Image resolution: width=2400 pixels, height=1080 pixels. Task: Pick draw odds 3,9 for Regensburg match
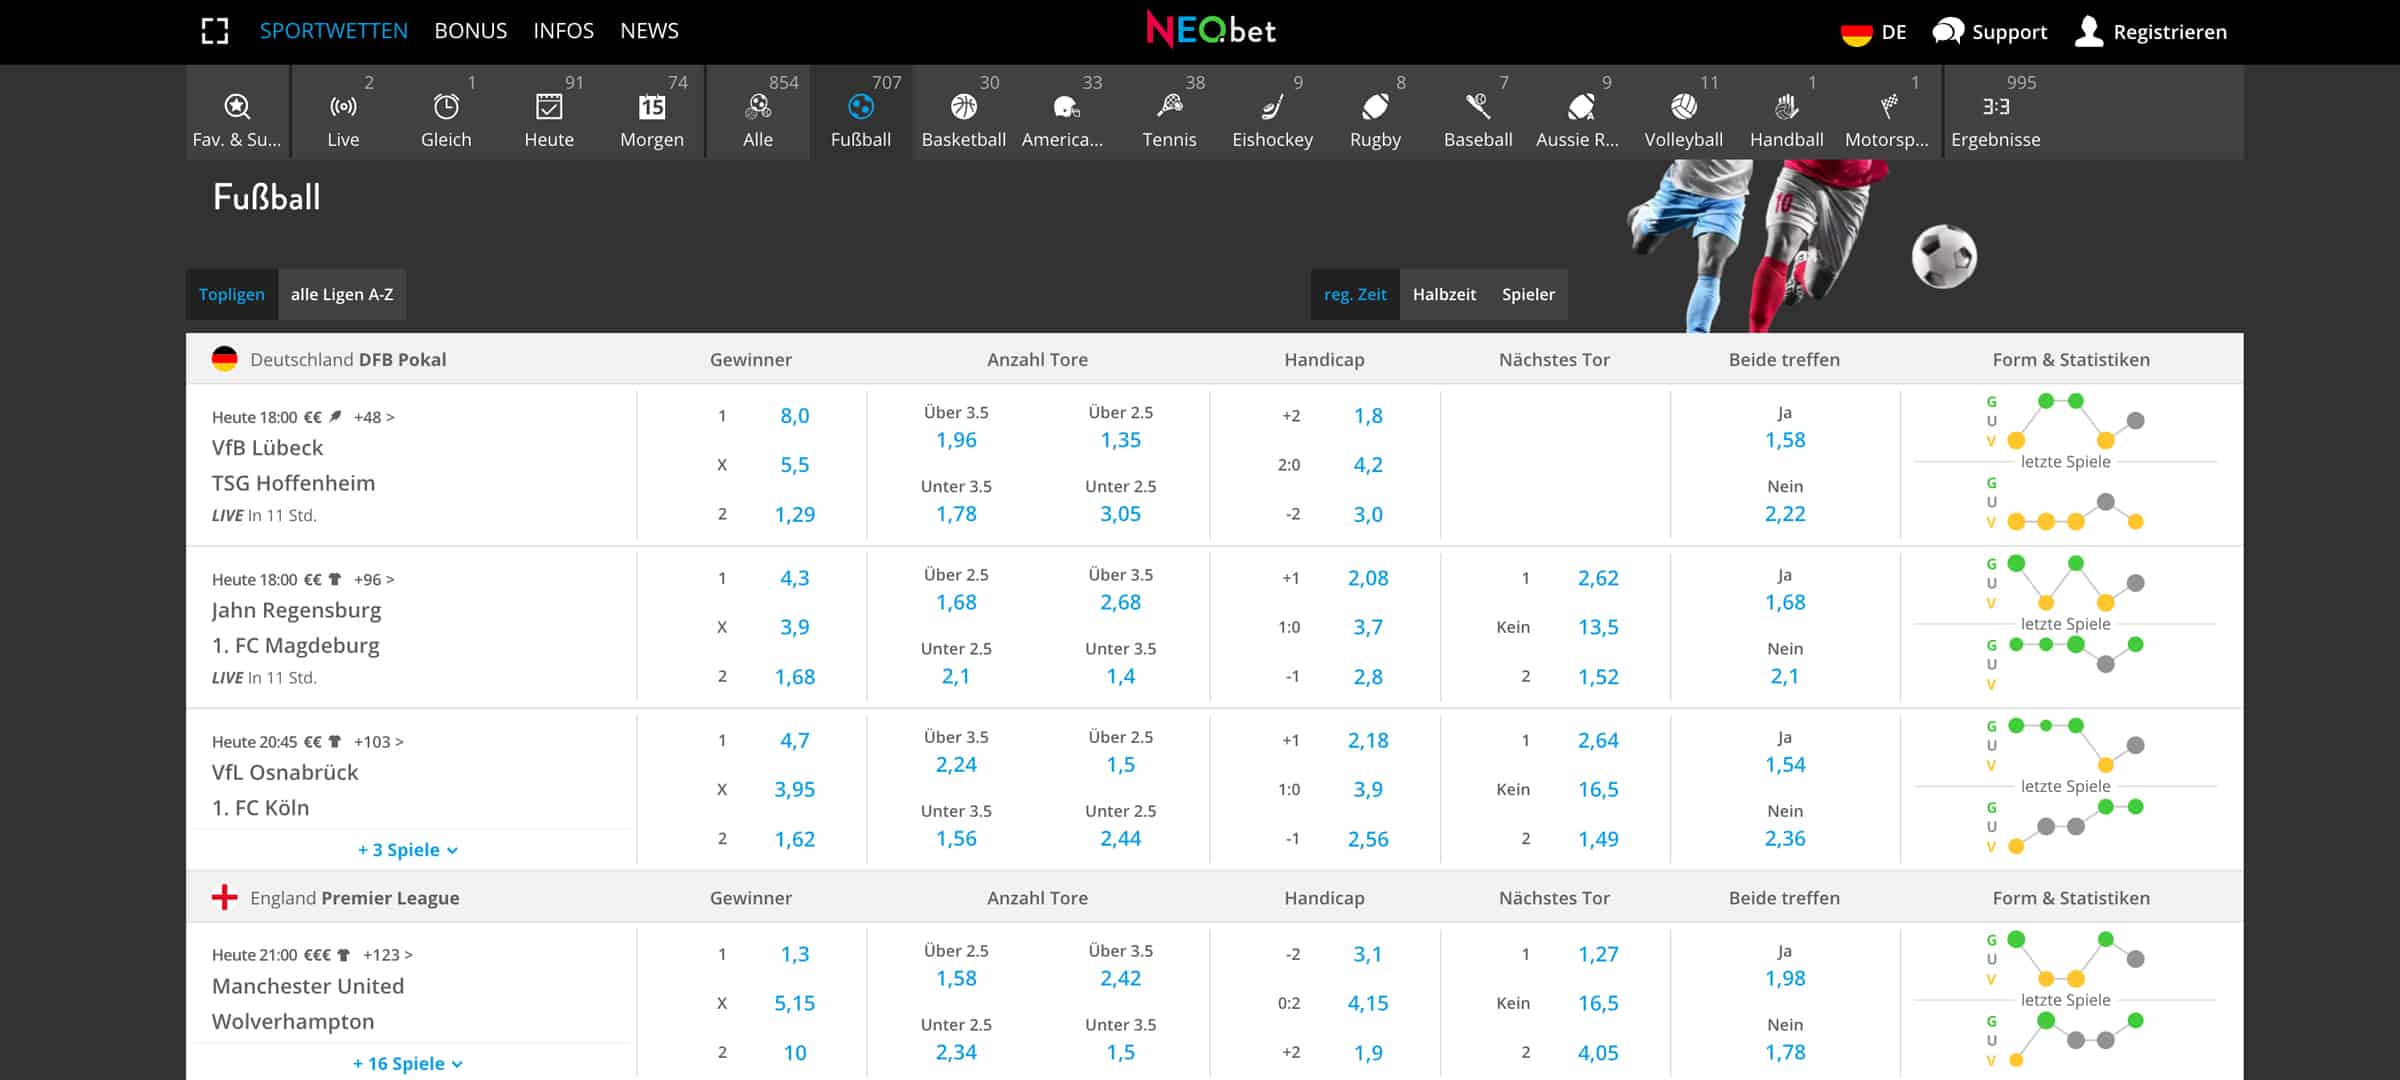(795, 627)
